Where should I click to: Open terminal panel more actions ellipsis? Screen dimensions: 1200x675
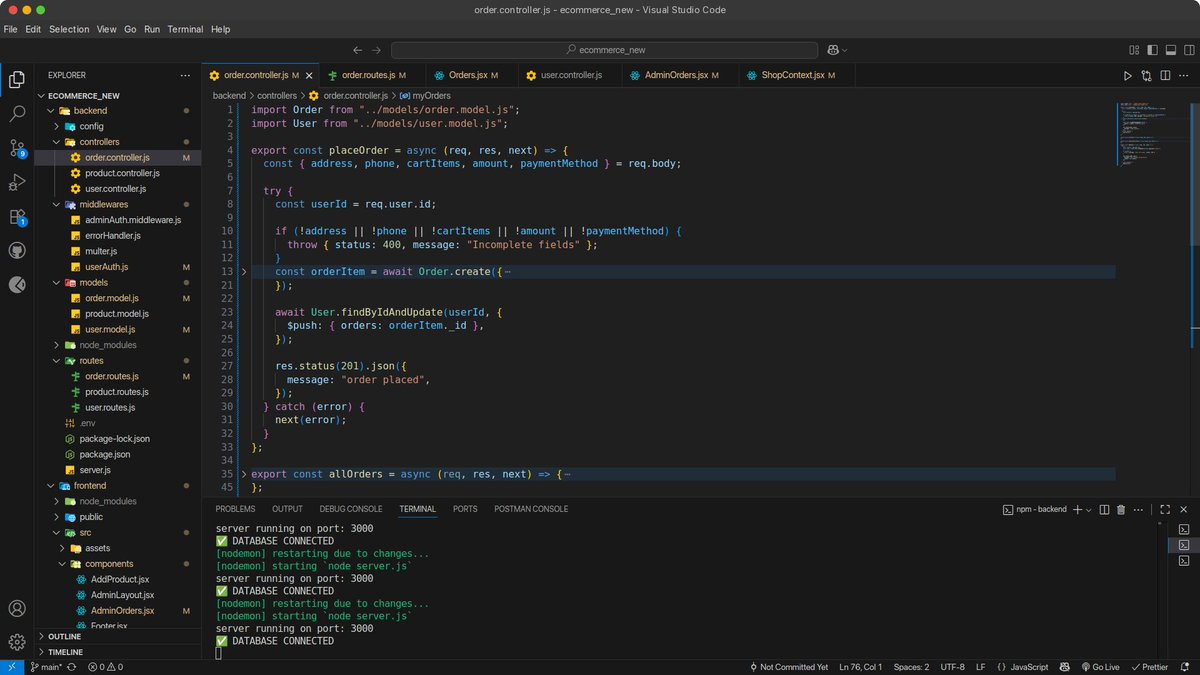point(1138,509)
